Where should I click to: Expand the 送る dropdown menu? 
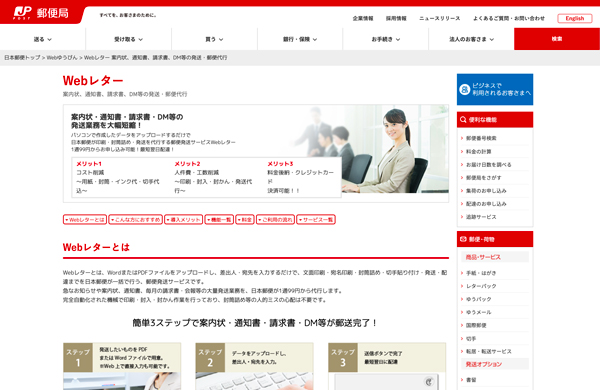click(x=42, y=39)
